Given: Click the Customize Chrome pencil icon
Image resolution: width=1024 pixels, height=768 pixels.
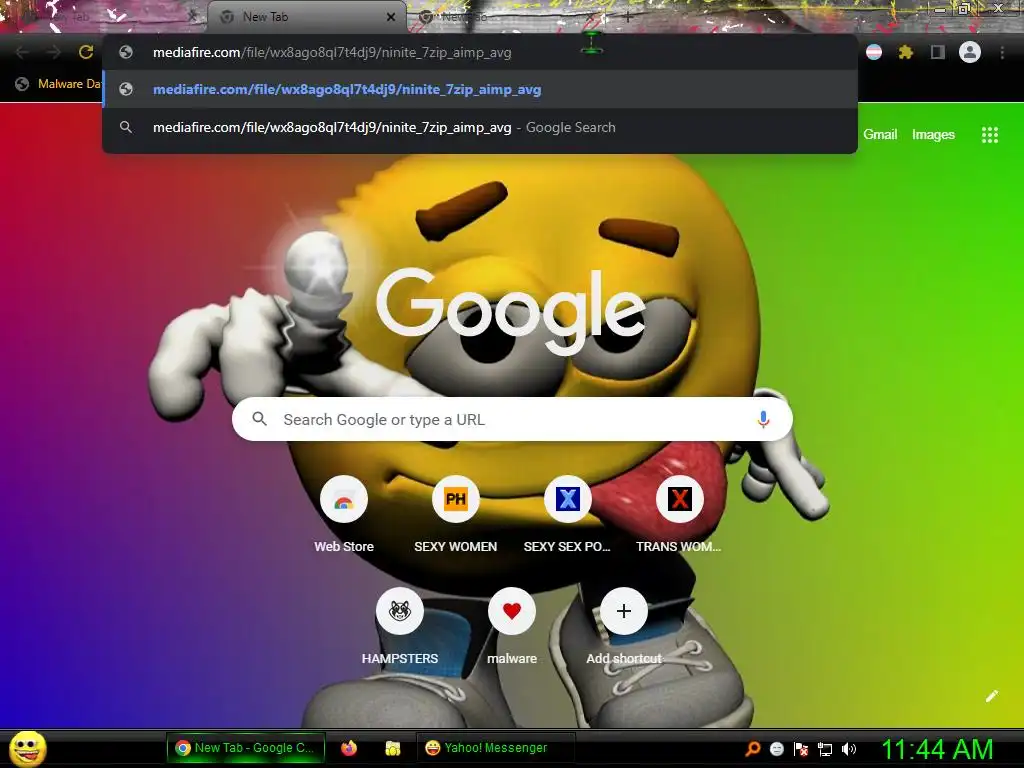Looking at the screenshot, I should click(991, 696).
